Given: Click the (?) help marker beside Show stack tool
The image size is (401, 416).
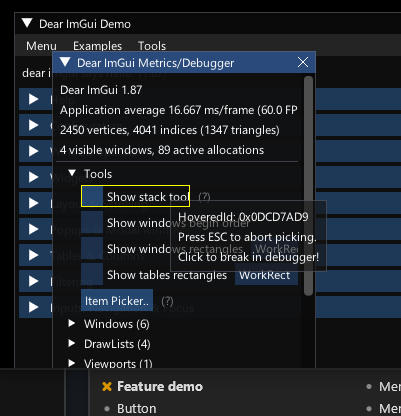Looking at the screenshot, I should [204, 197].
